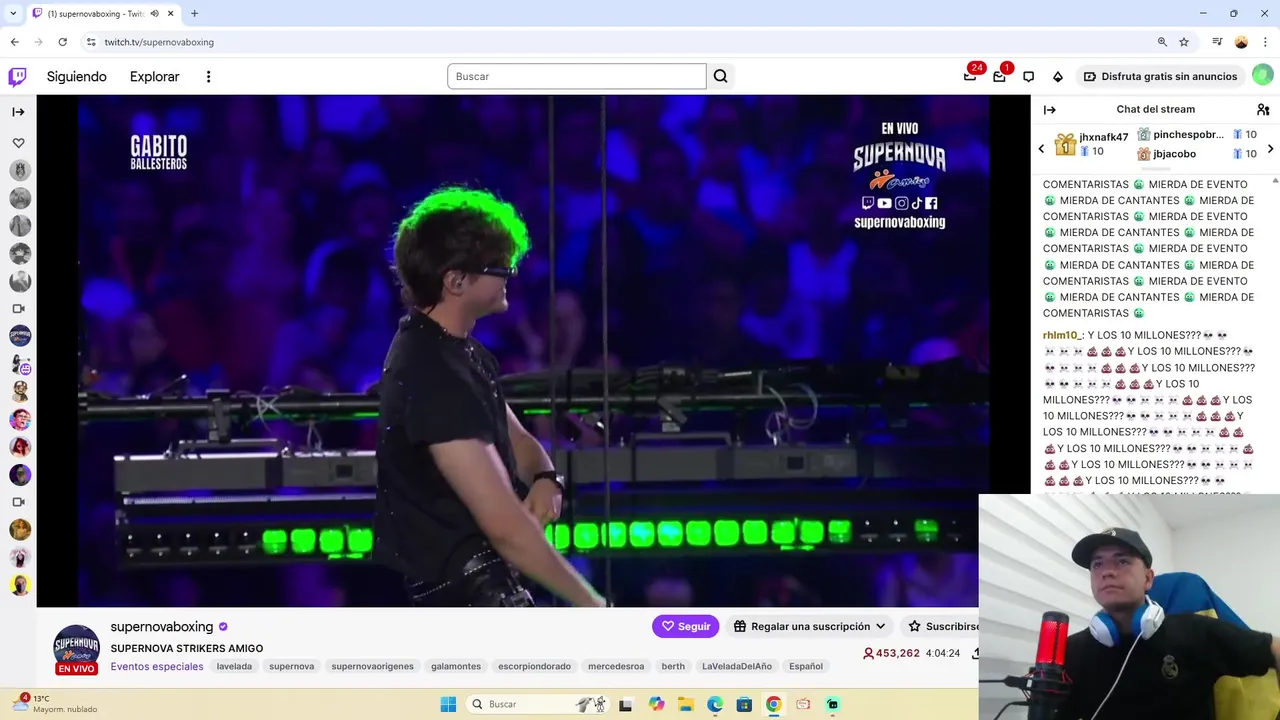Open File Explorer from the taskbar
This screenshot has width=1280, height=720.
tap(685, 704)
